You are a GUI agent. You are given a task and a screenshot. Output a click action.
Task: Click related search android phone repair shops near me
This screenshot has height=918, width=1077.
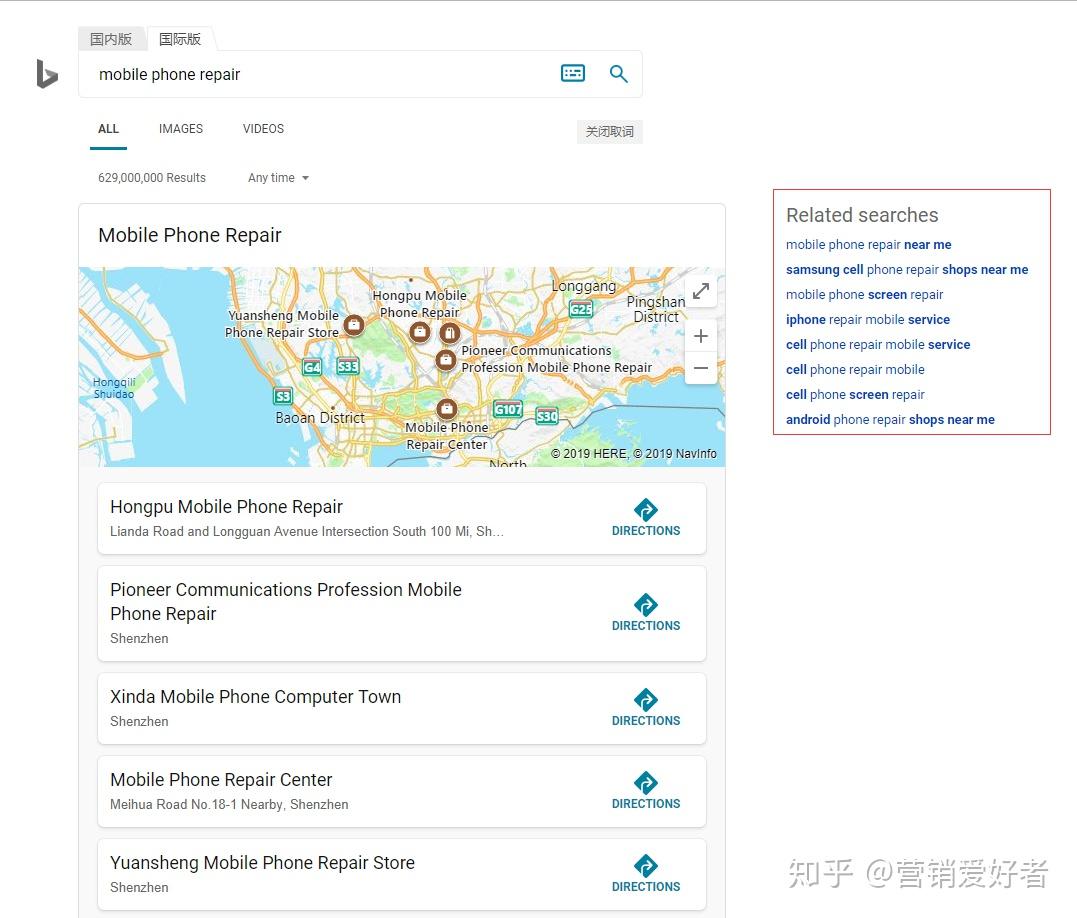tap(890, 420)
